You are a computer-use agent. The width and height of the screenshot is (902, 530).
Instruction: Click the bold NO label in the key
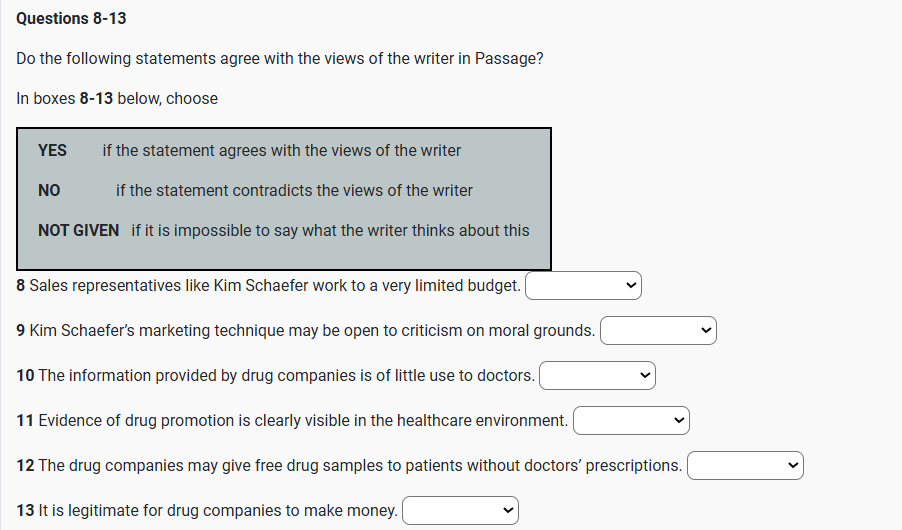[49, 190]
